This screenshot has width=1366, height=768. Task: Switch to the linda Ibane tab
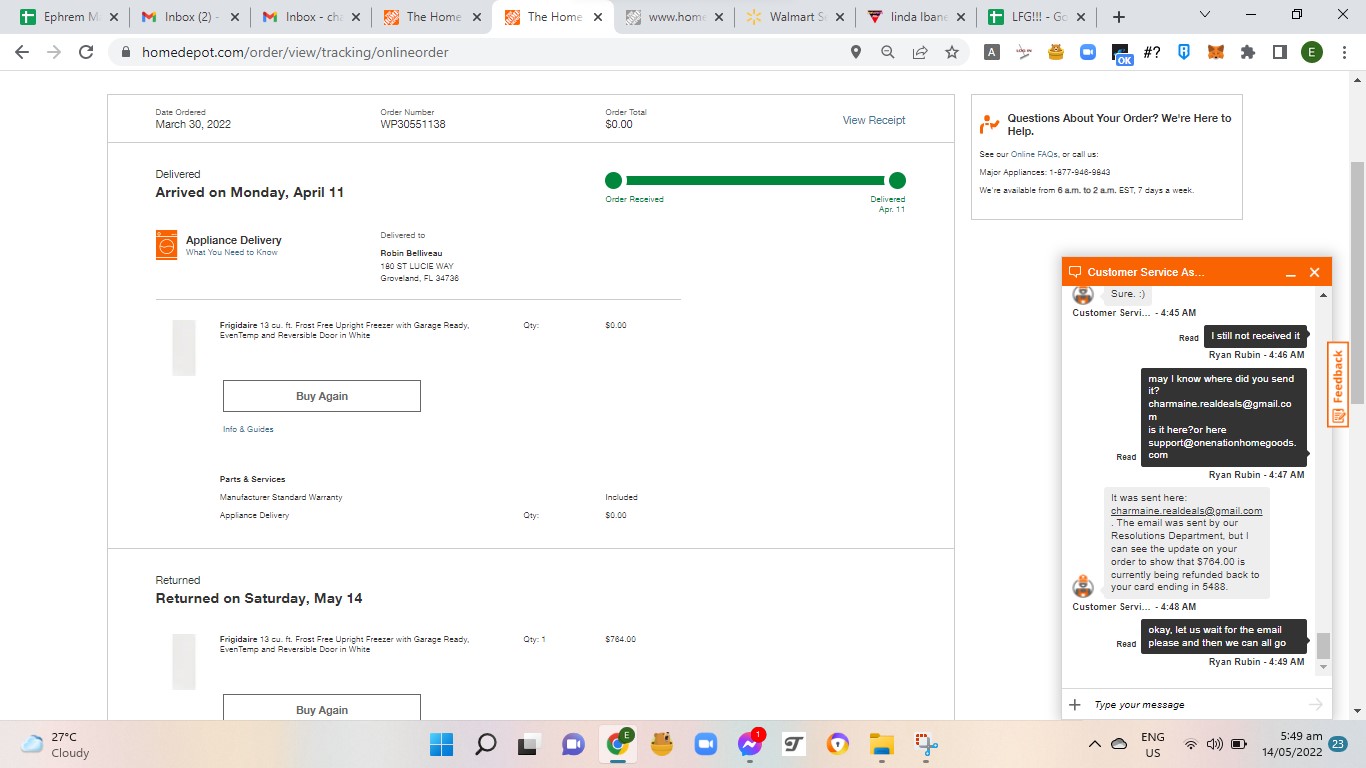tap(916, 17)
